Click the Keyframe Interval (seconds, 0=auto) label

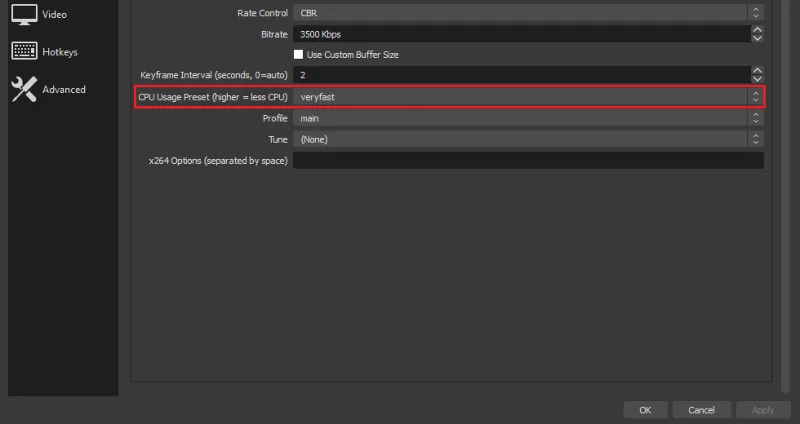click(x=214, y=75)
